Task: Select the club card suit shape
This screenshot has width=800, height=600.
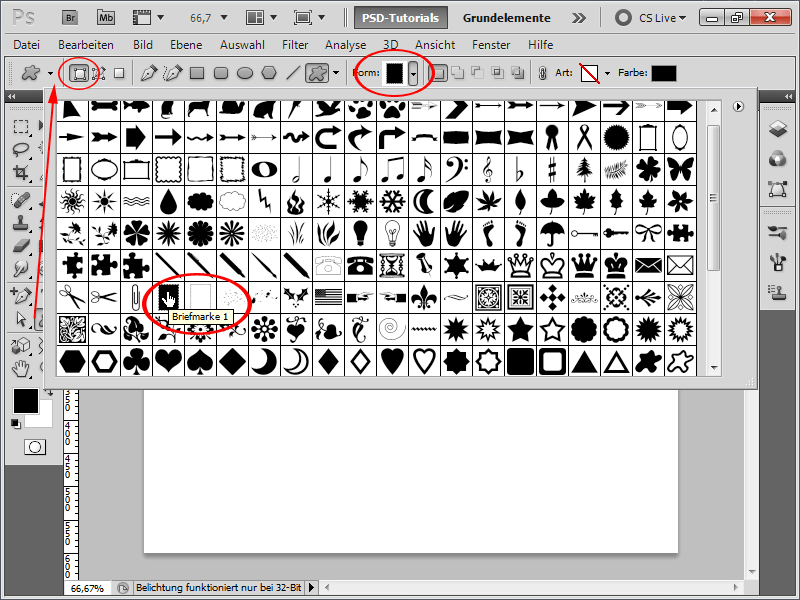Action: pyautogui.click(x=136, y=362)
